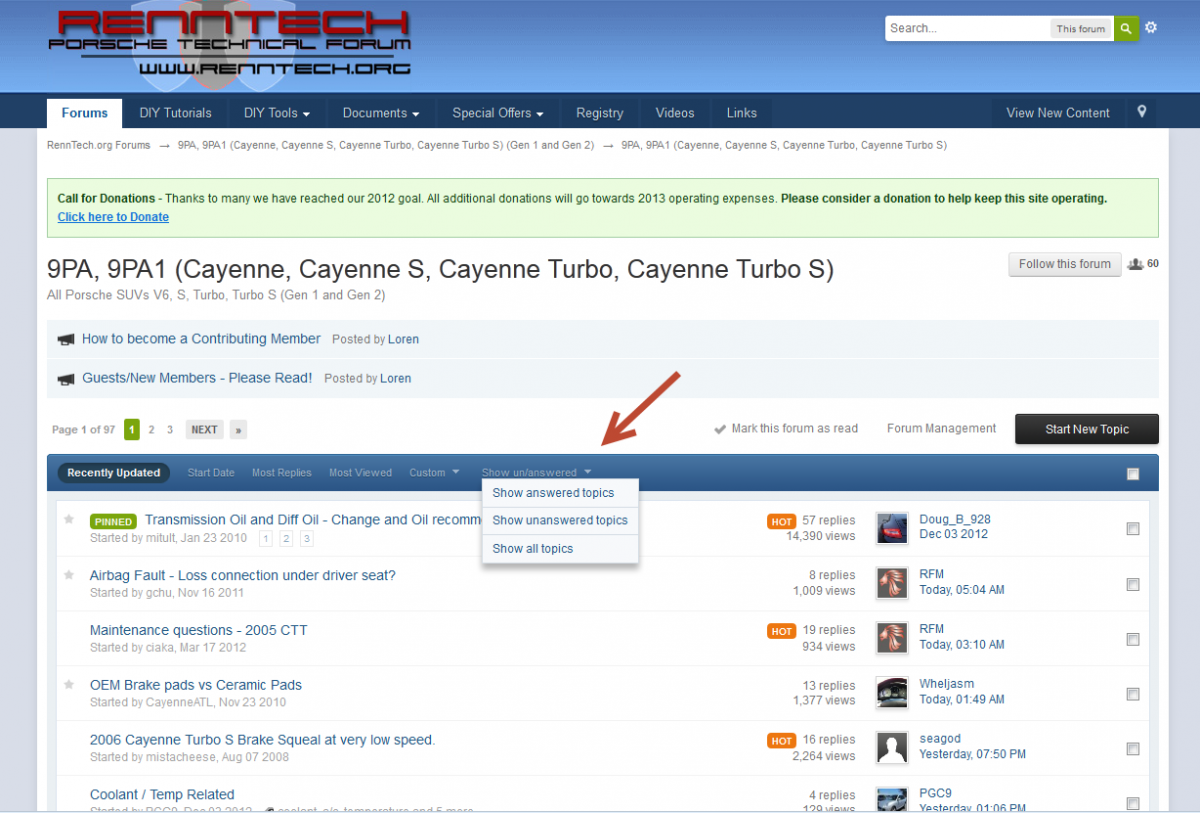This screenshot has height=813, width=1200.
Task: Jump to page 3 of Transmission Oil topic
Action: pos(307,539)
